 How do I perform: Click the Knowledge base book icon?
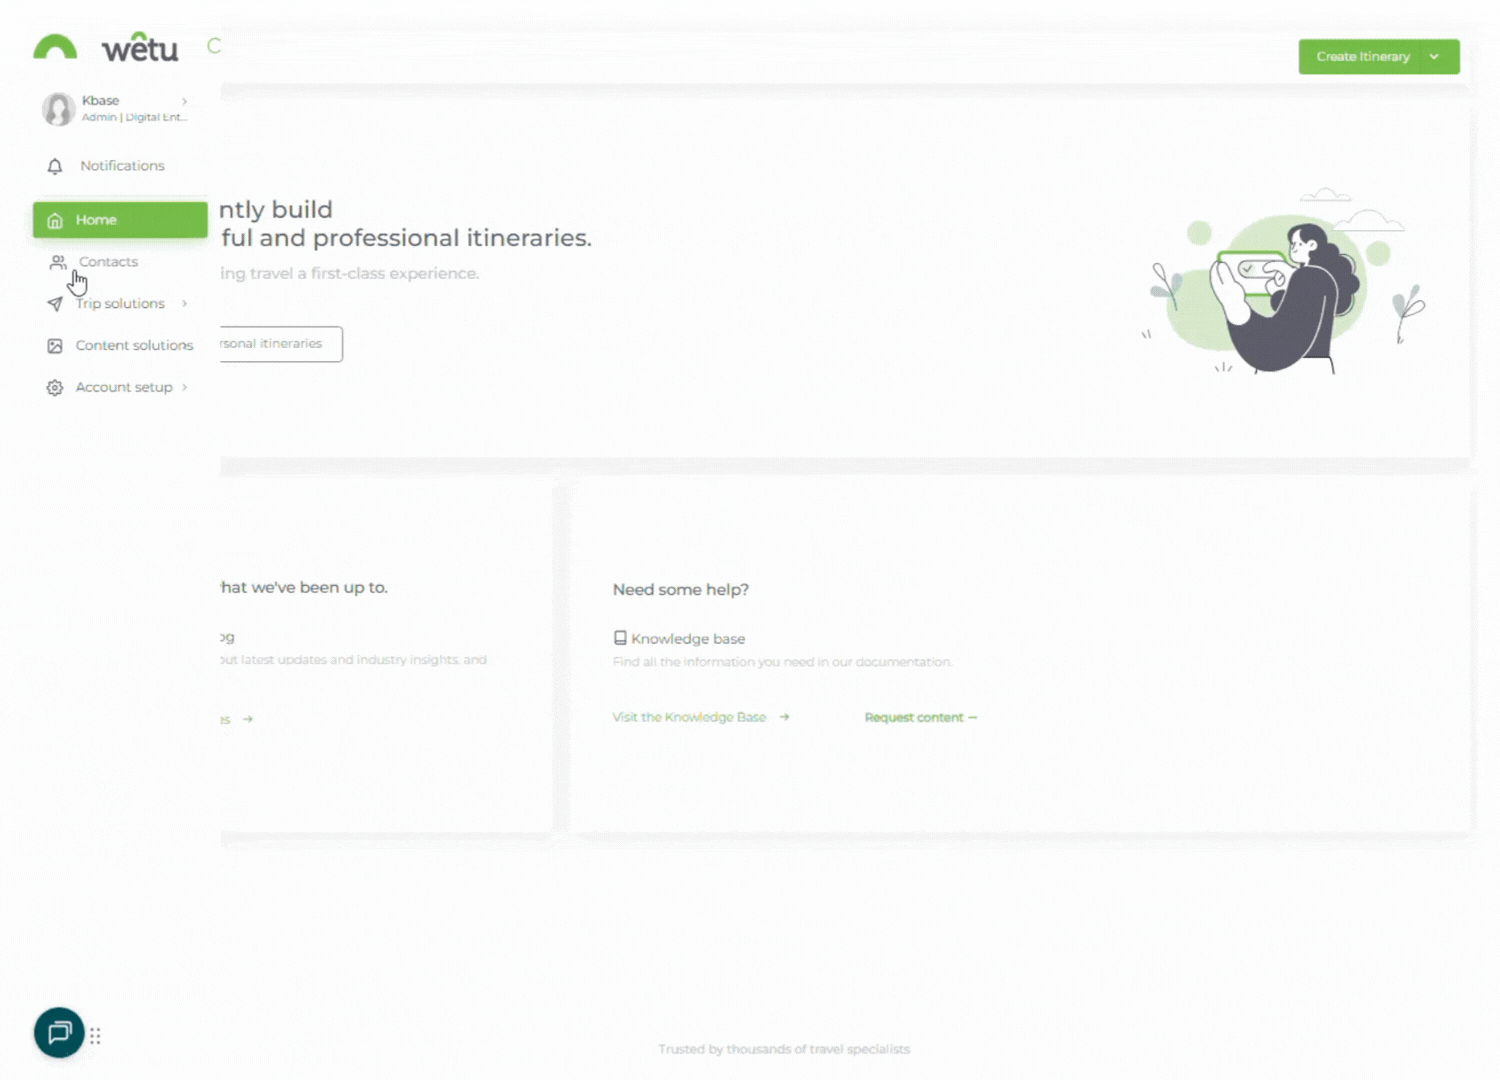point(620,638)
